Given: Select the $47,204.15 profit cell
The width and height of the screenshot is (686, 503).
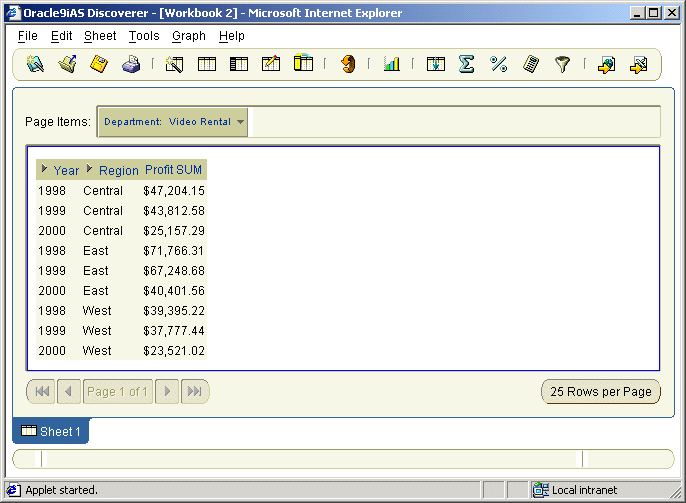Looking at the screenshot, I should pyautogui.click(x=174, y=191).
